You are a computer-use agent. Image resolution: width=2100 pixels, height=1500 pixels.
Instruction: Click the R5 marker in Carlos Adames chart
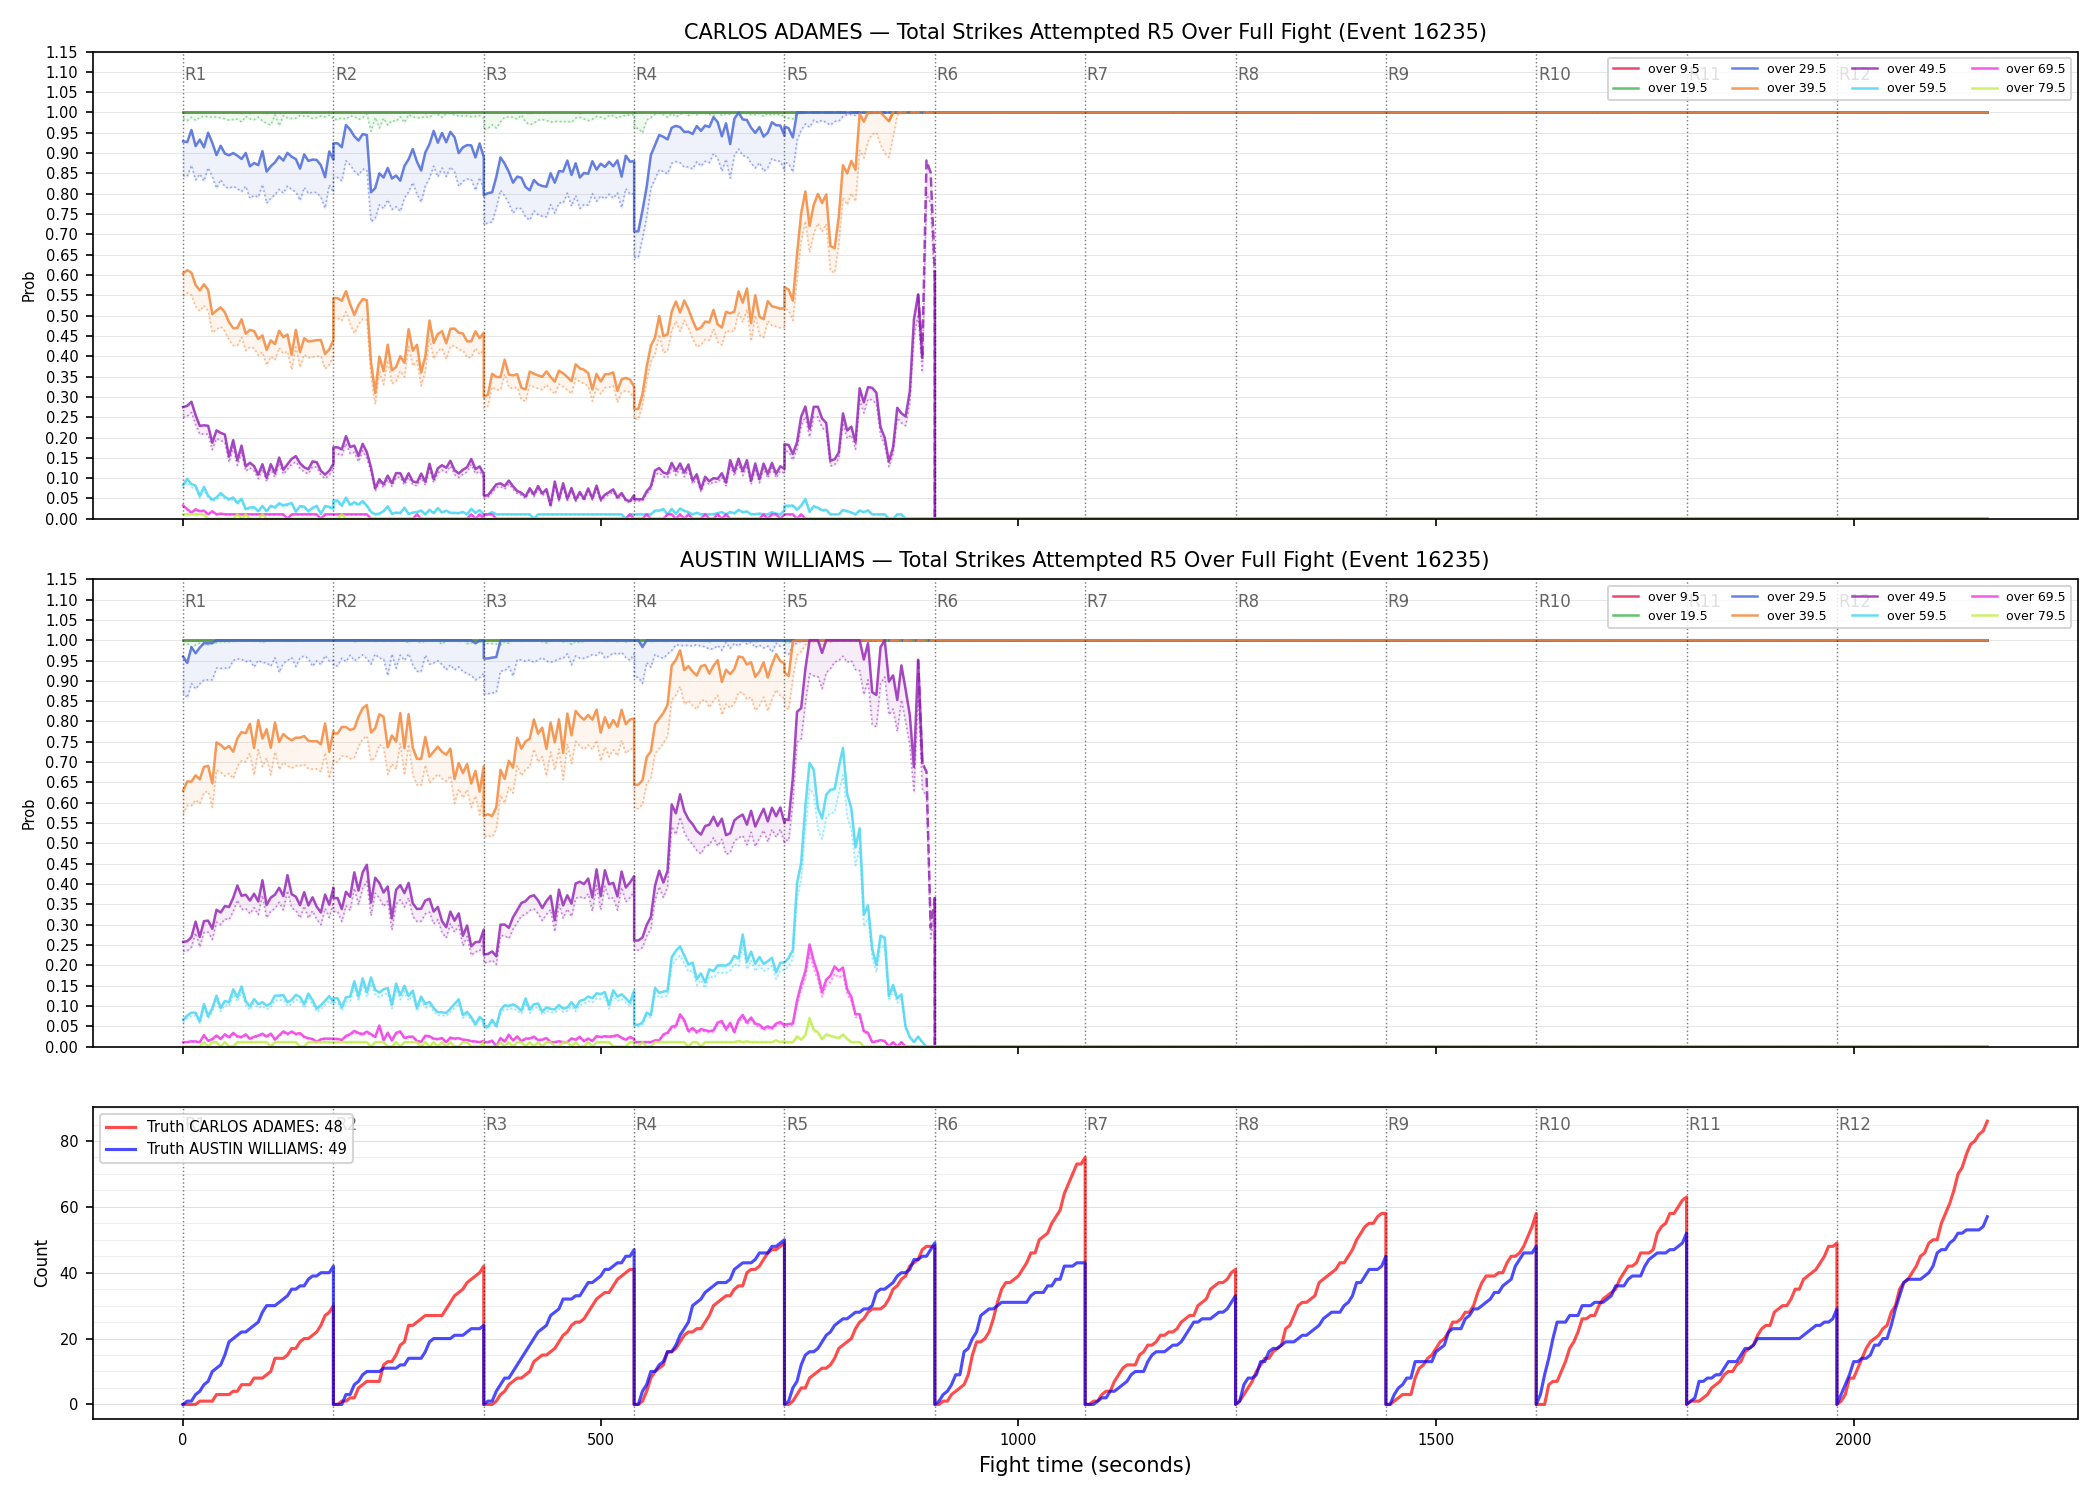point(797,74)
